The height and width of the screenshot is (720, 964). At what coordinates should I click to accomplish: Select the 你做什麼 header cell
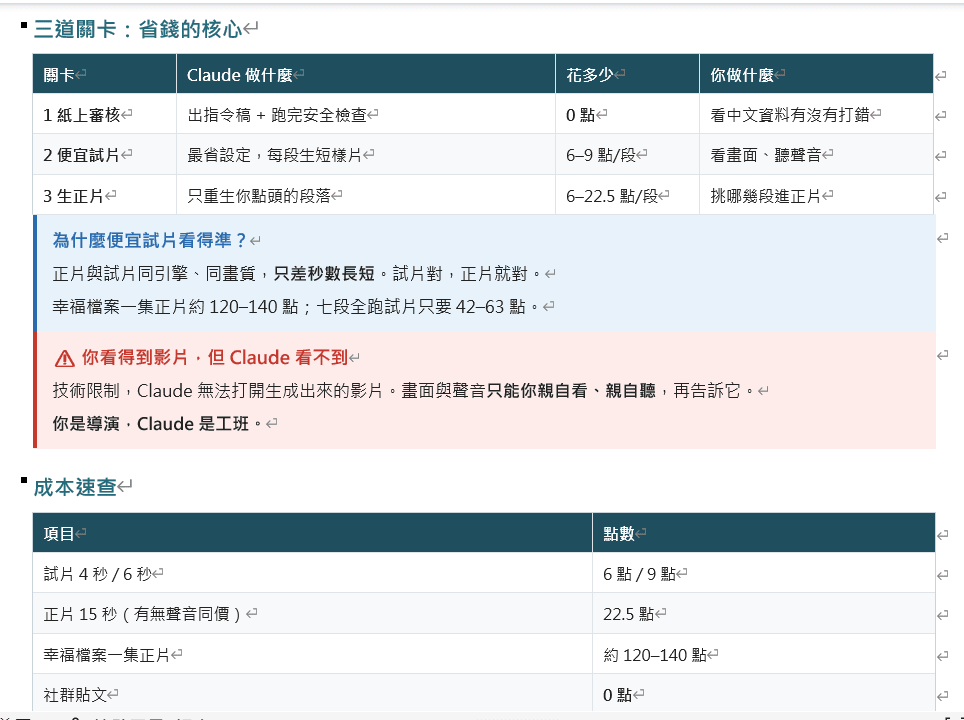click(x=816, y=74)
